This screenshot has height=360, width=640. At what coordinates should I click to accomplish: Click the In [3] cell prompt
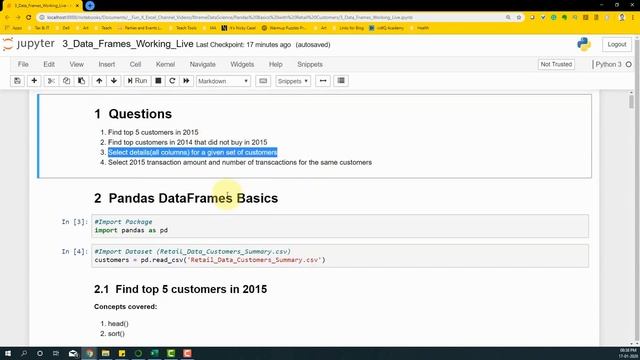click(75, 222)
